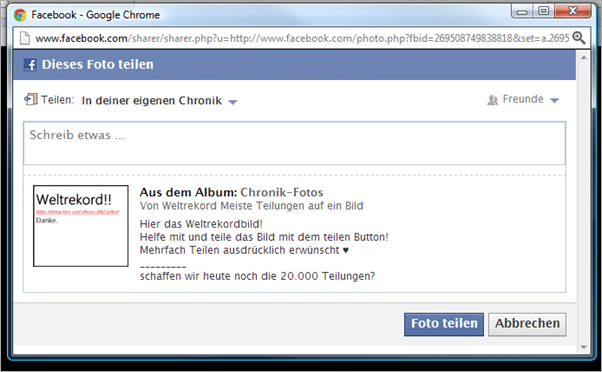Open the Chronik-Fotos album link

coord(282,192)
